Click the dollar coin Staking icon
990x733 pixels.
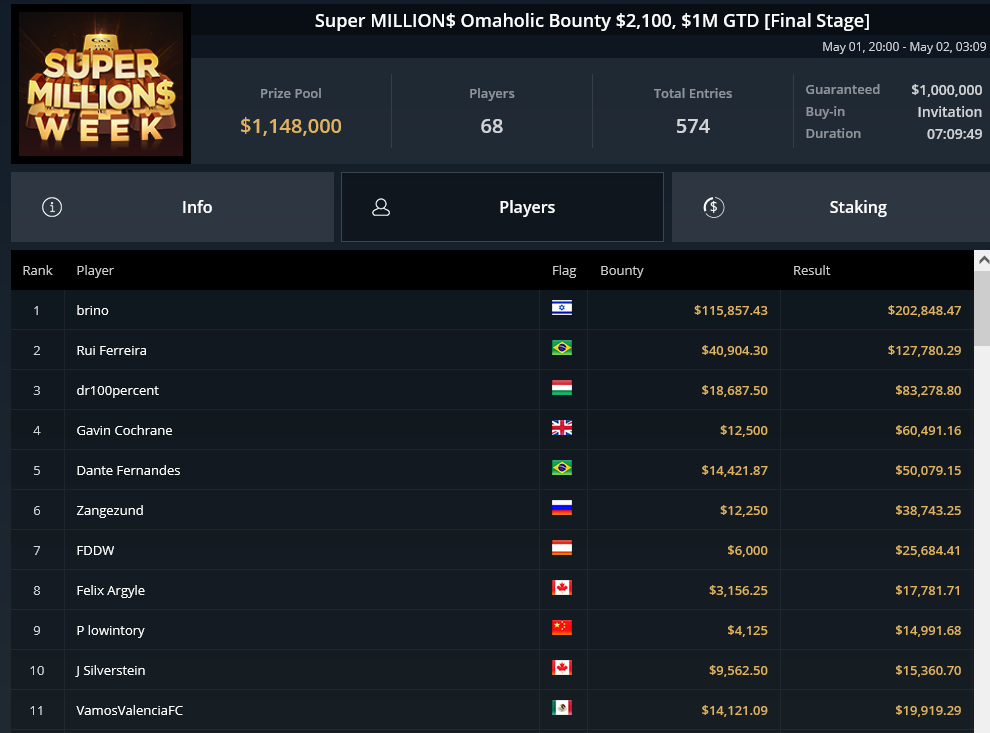713,207
